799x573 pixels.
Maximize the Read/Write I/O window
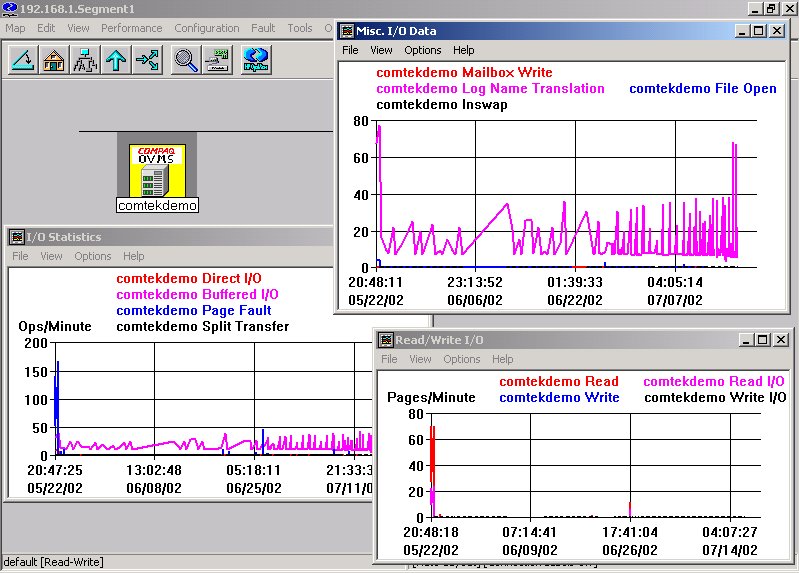click(x=761, y=340)
